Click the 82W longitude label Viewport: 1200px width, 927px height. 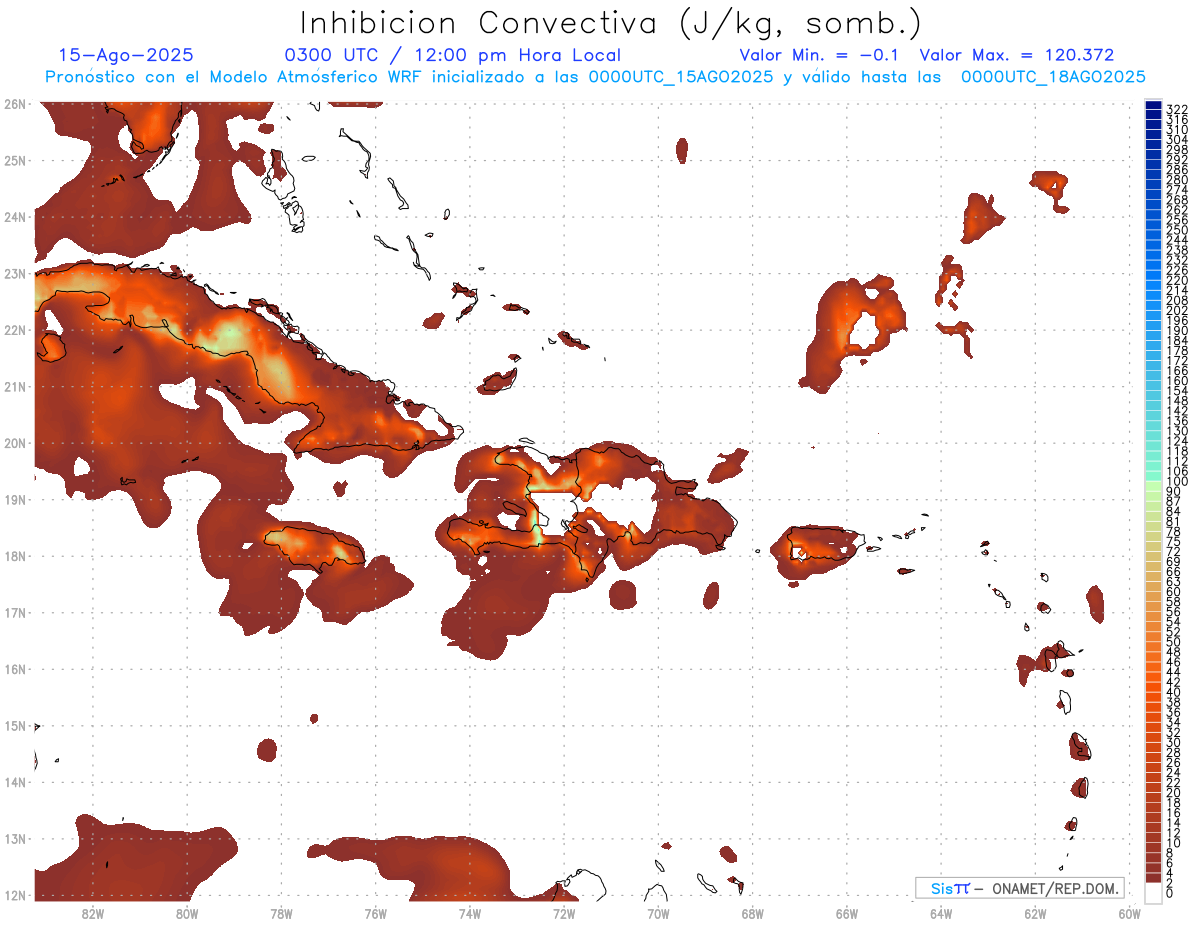coord(92,913)
